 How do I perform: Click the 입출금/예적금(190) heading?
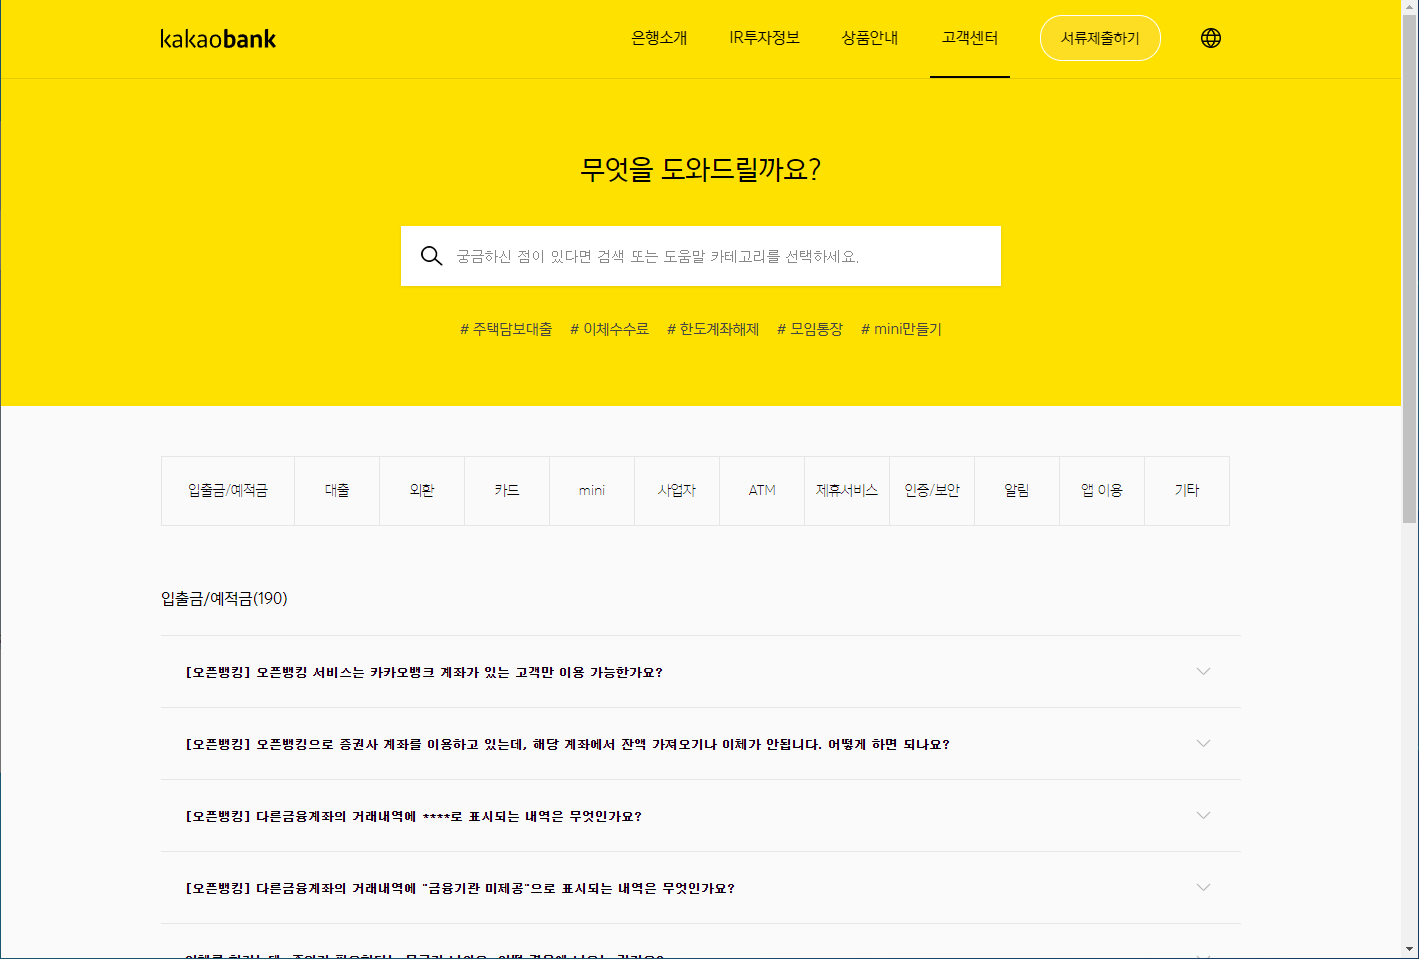[x=224, y=598]
